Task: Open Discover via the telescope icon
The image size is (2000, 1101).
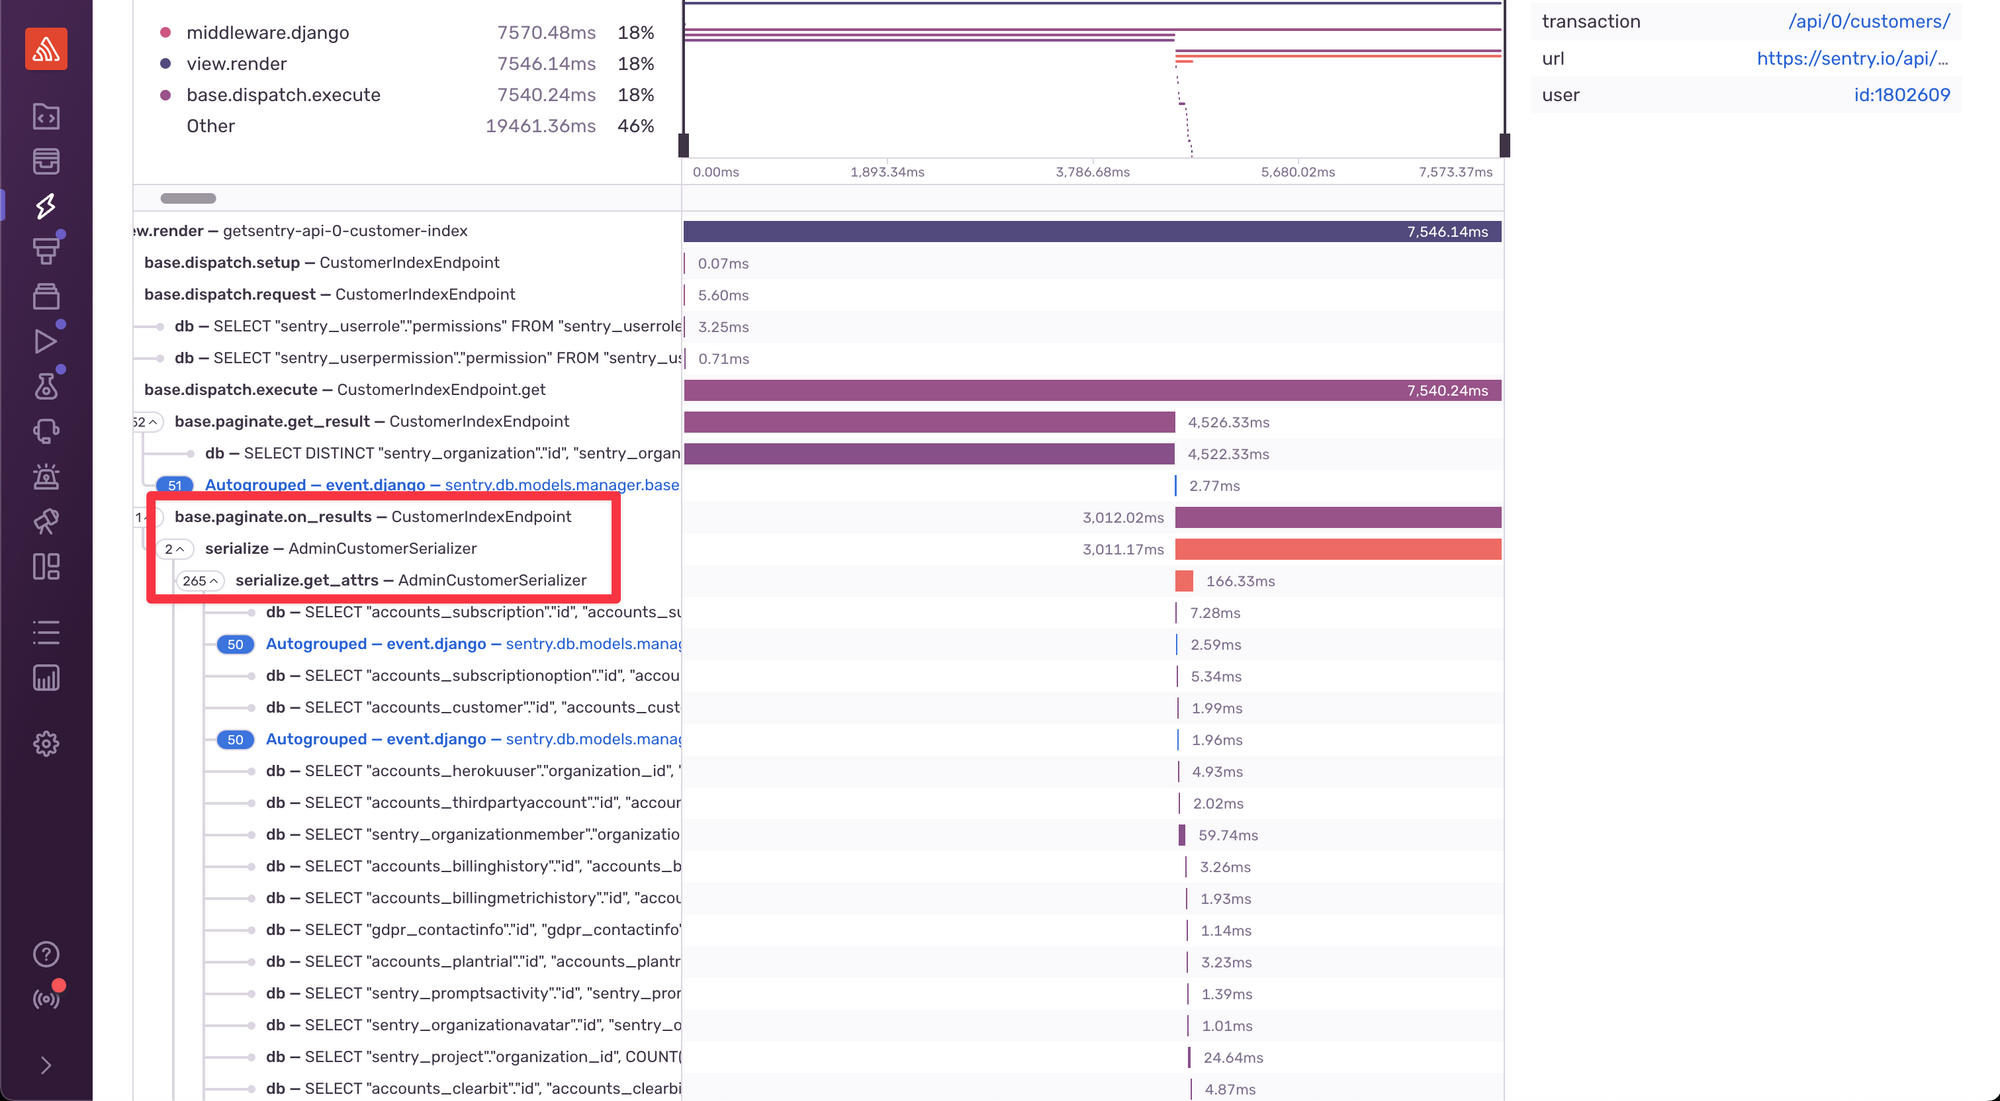Action: pyautogui.click(x=46, y=521)
